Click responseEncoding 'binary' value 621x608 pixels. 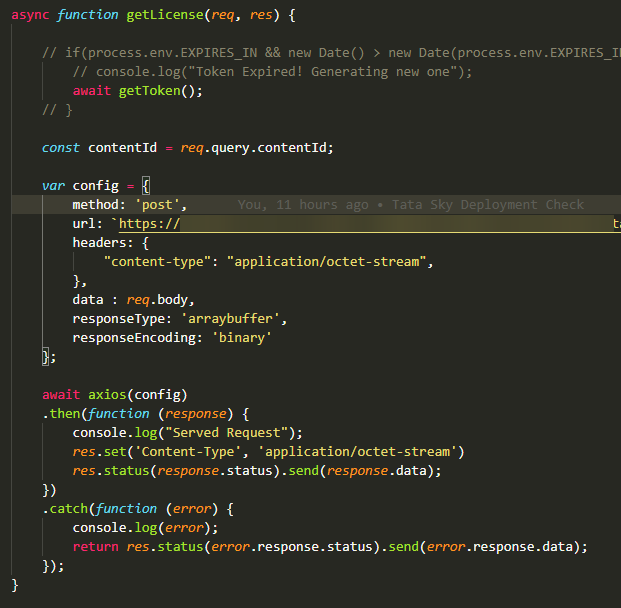tap(242, 338)
